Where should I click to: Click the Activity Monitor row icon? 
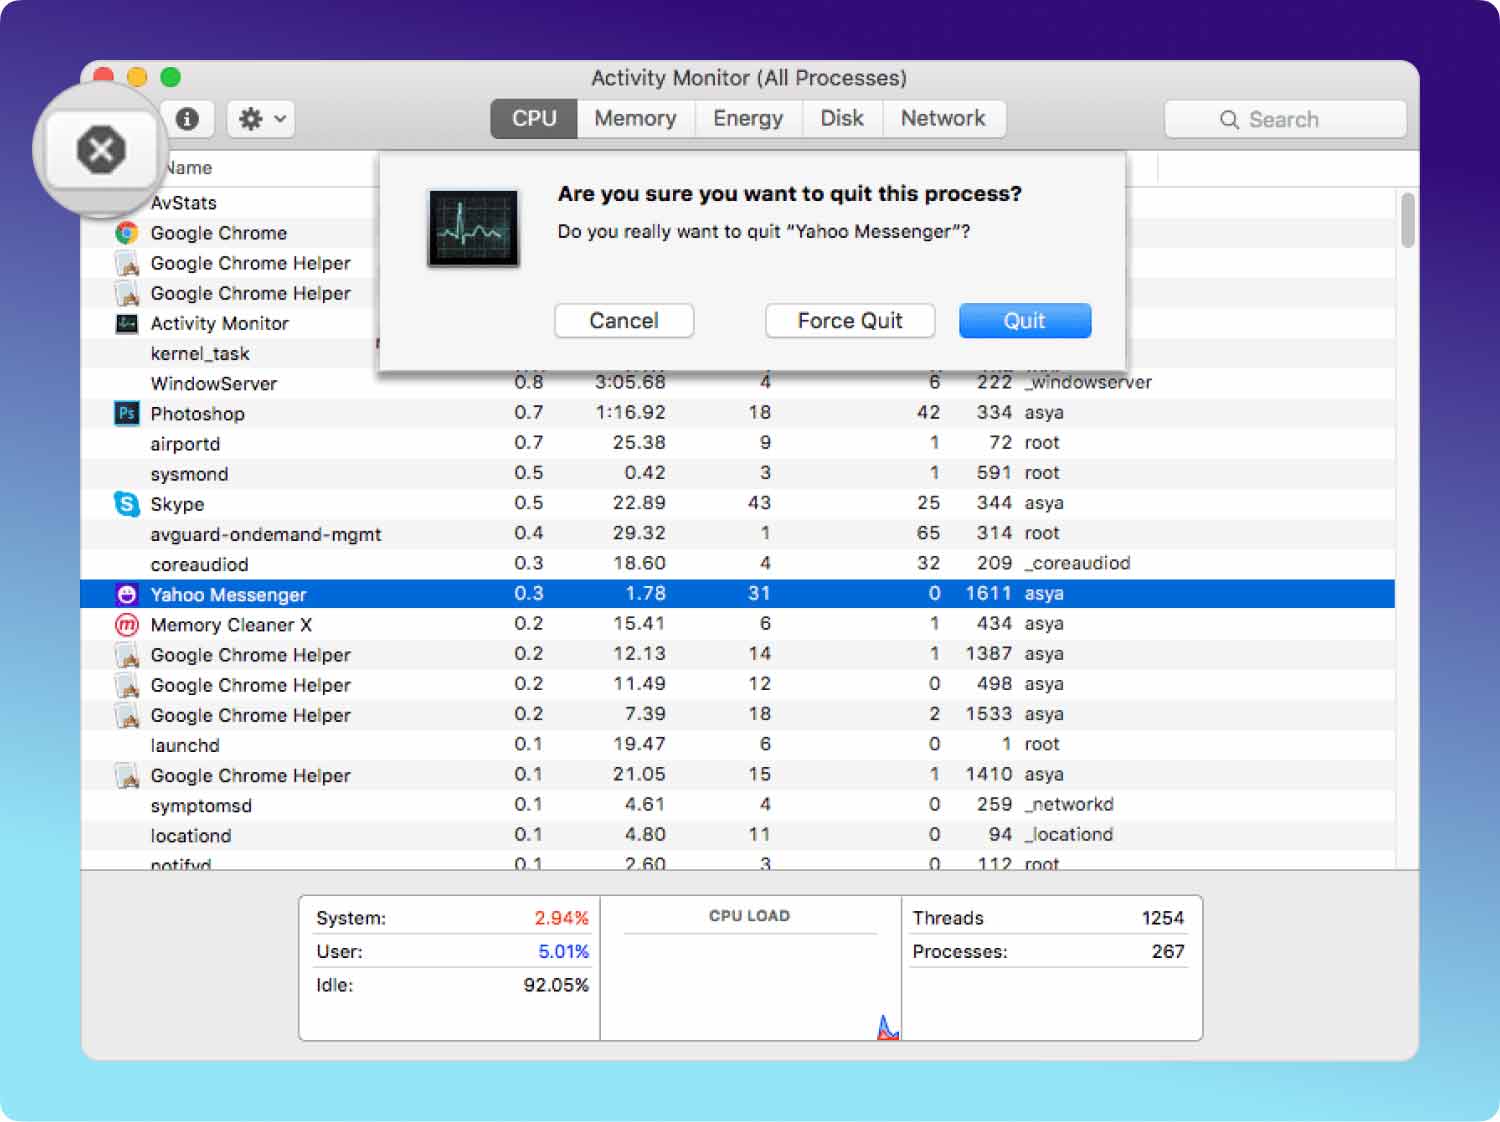click(127, 323)
